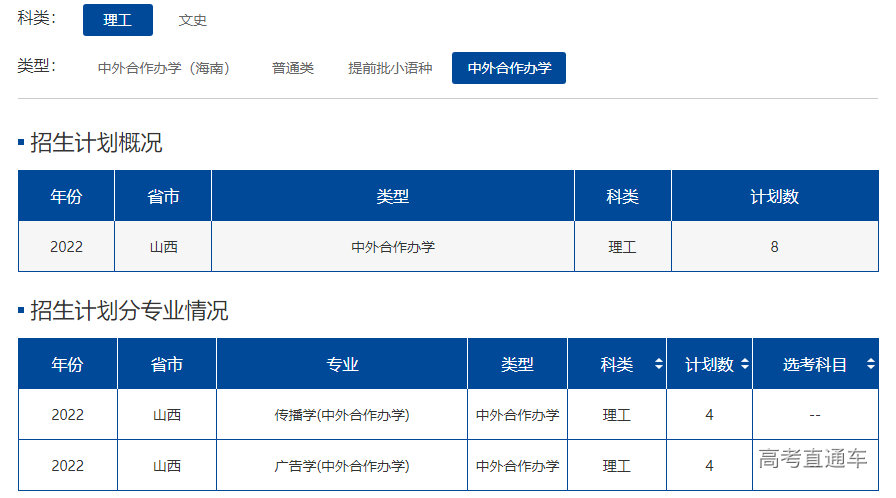Select the 广告学(中外合作办学) major cell
The image size is (896, 498).
(342, 465)
